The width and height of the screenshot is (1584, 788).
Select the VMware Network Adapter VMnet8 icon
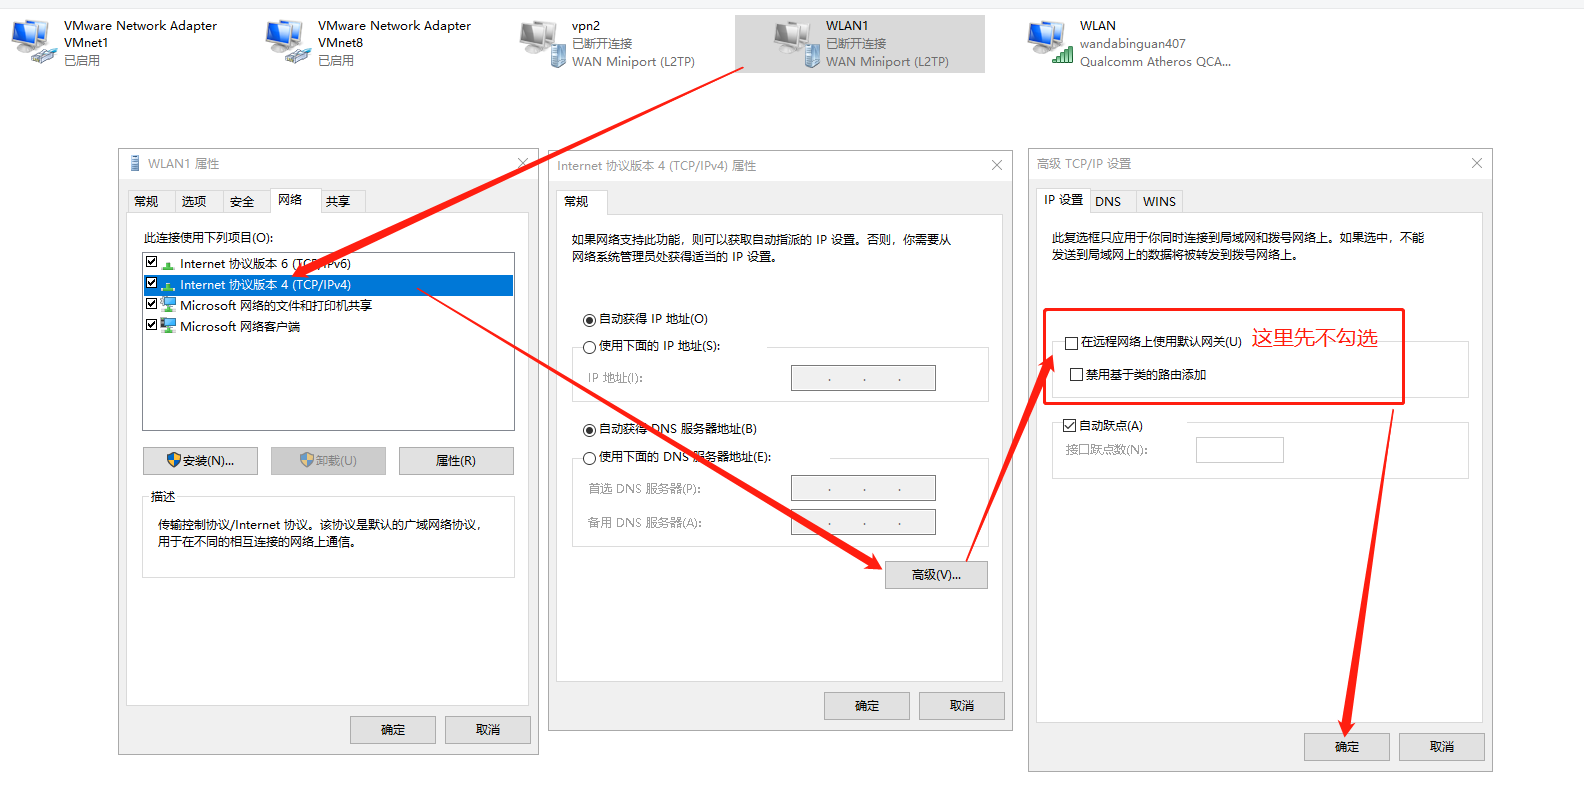tap(287, 42)
